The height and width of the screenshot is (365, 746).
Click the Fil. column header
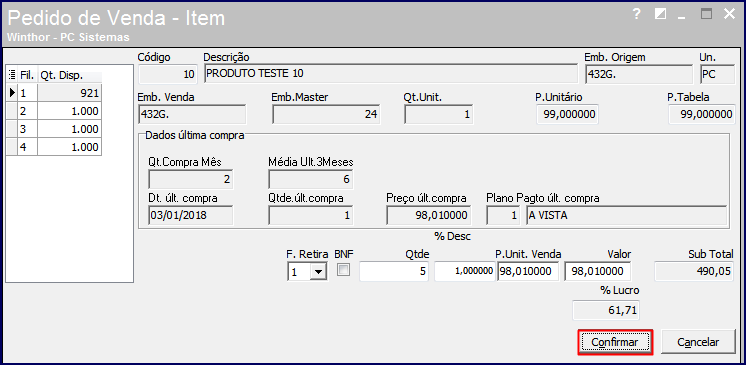[28, 75]
